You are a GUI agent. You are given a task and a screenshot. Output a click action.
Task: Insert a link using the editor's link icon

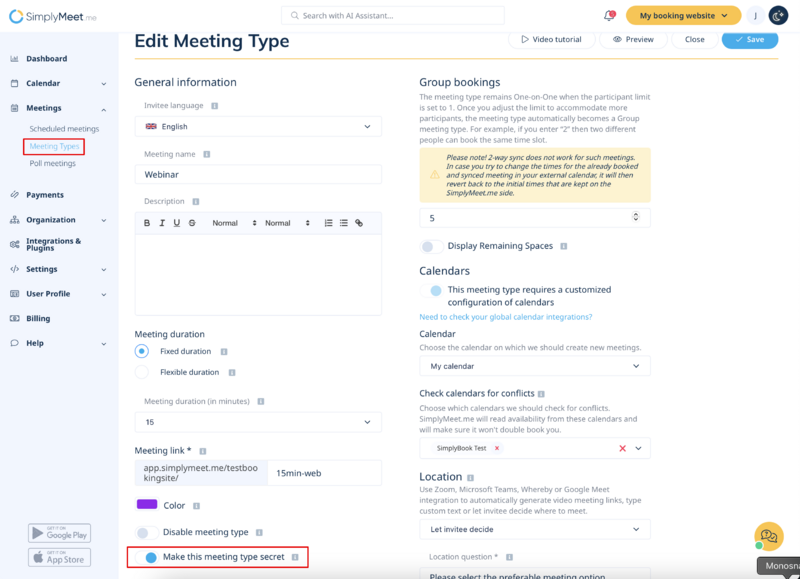[359, 221]
